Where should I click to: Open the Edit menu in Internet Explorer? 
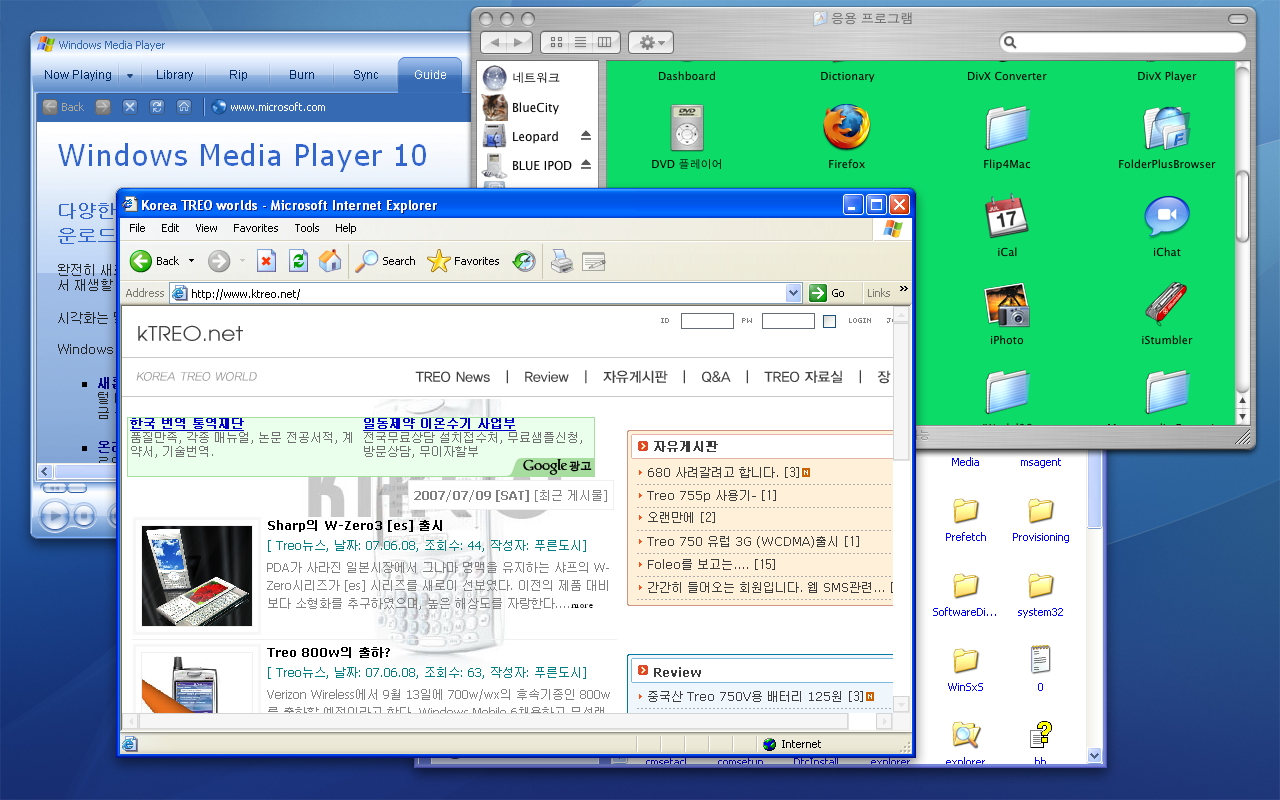[x=170, y=228]
